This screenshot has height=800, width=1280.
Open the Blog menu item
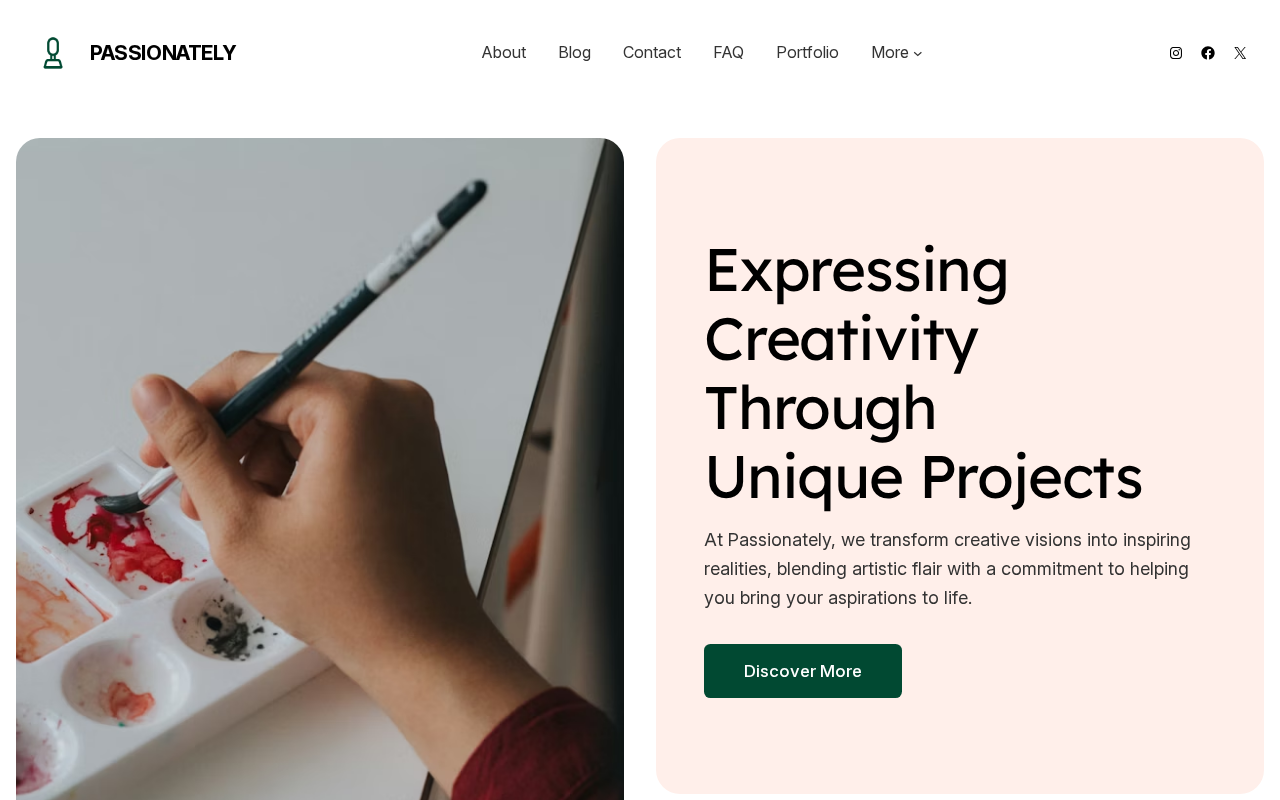tap(574, 52)
